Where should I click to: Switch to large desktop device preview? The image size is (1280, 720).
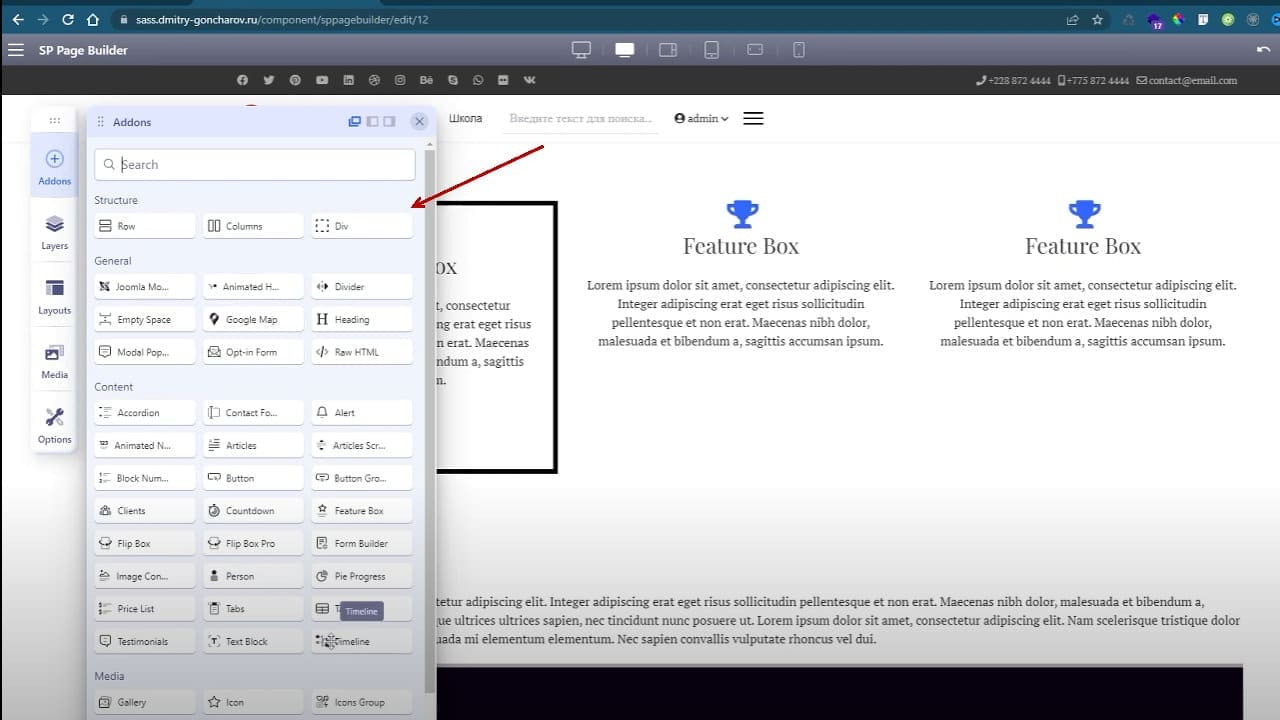(581, 50)
